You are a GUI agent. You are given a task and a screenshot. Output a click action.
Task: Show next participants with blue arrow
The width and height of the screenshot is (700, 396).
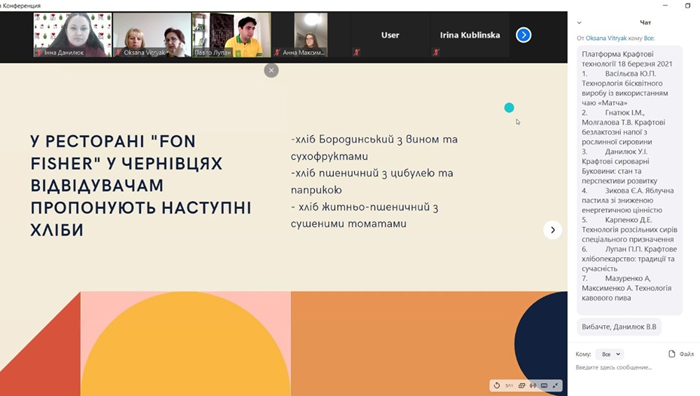pyautogui.click(x=523, y=35)
